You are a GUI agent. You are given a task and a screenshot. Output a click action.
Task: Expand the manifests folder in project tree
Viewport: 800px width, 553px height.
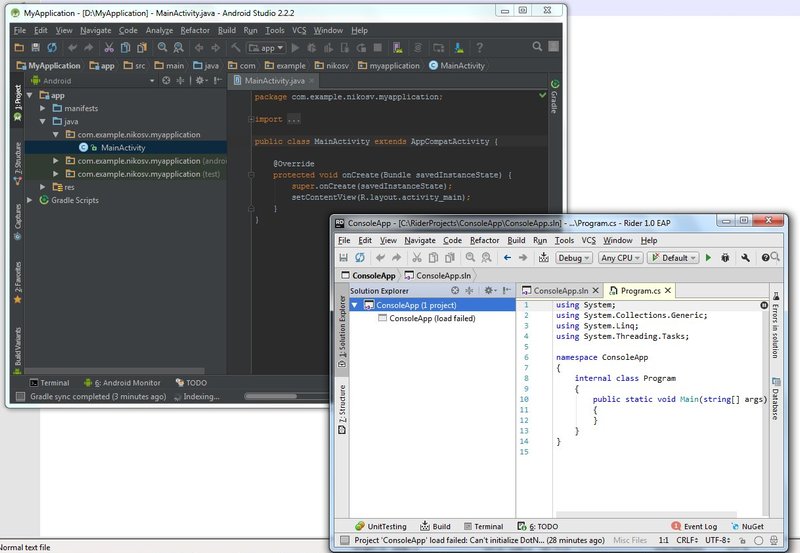tap(43, 108)
